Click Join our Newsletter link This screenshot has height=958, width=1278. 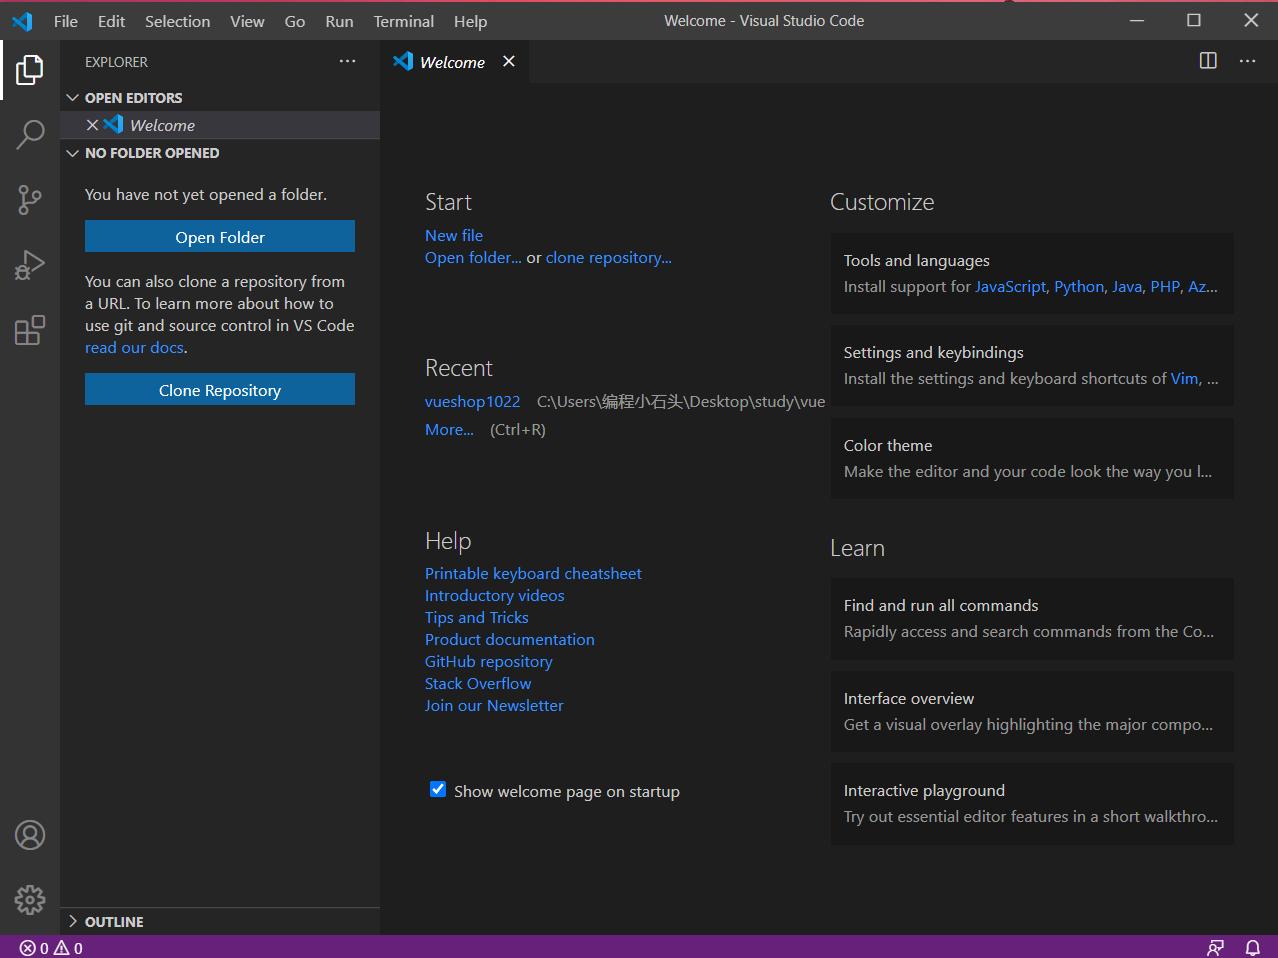pyautogui.click(x=494, y=705)
